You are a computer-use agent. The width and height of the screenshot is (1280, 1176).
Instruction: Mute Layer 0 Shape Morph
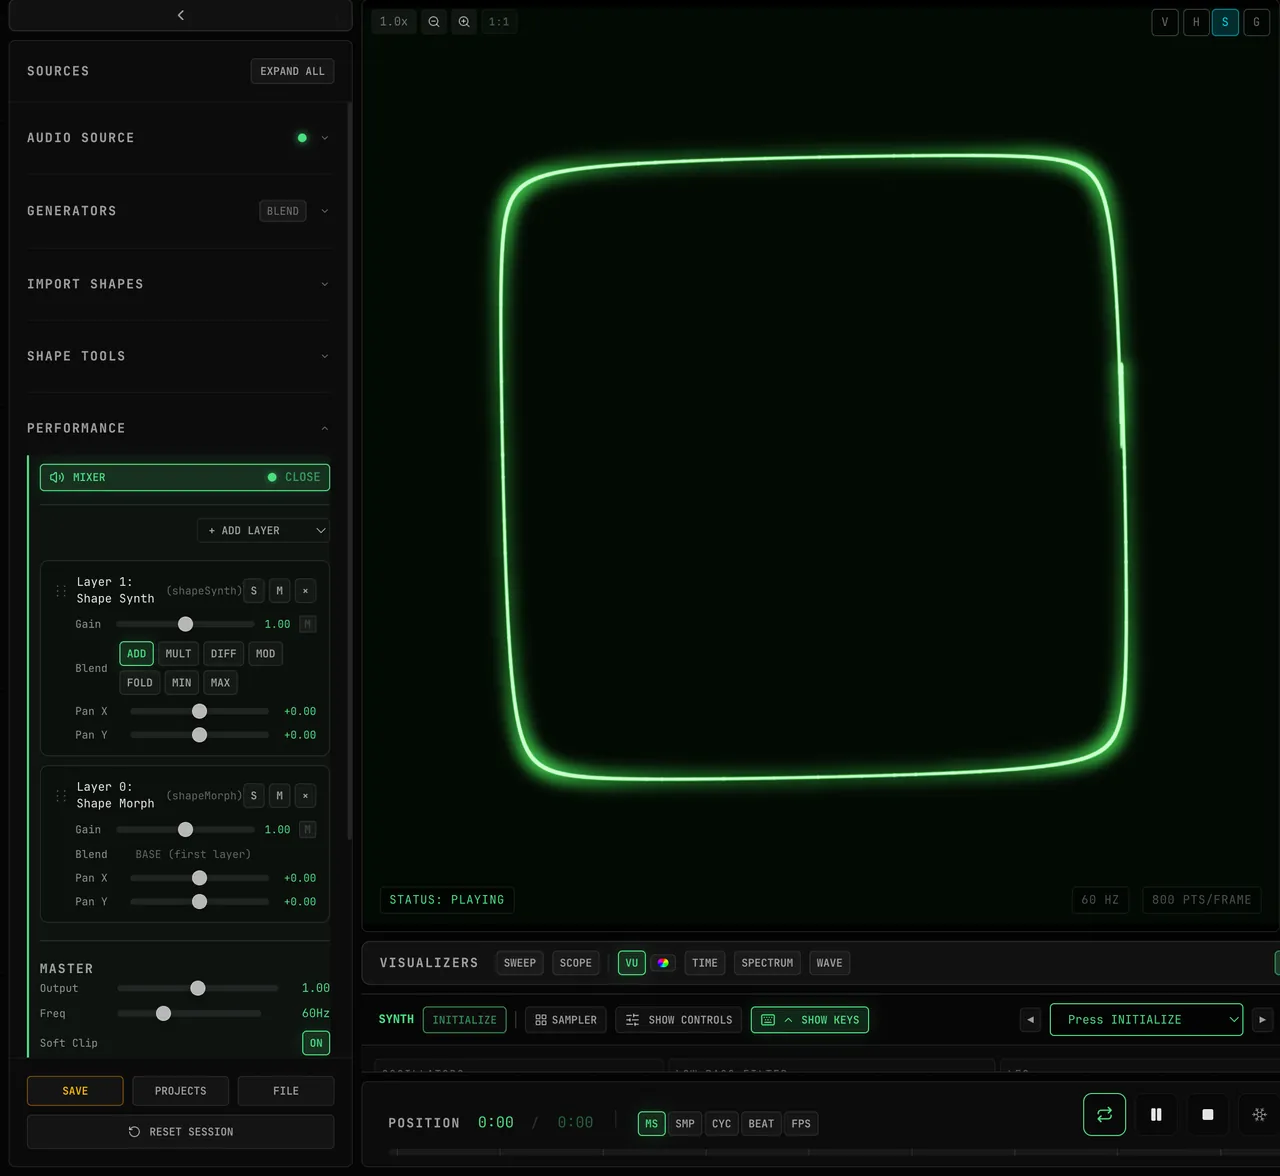pyautogui.click(x=279, y=796)
